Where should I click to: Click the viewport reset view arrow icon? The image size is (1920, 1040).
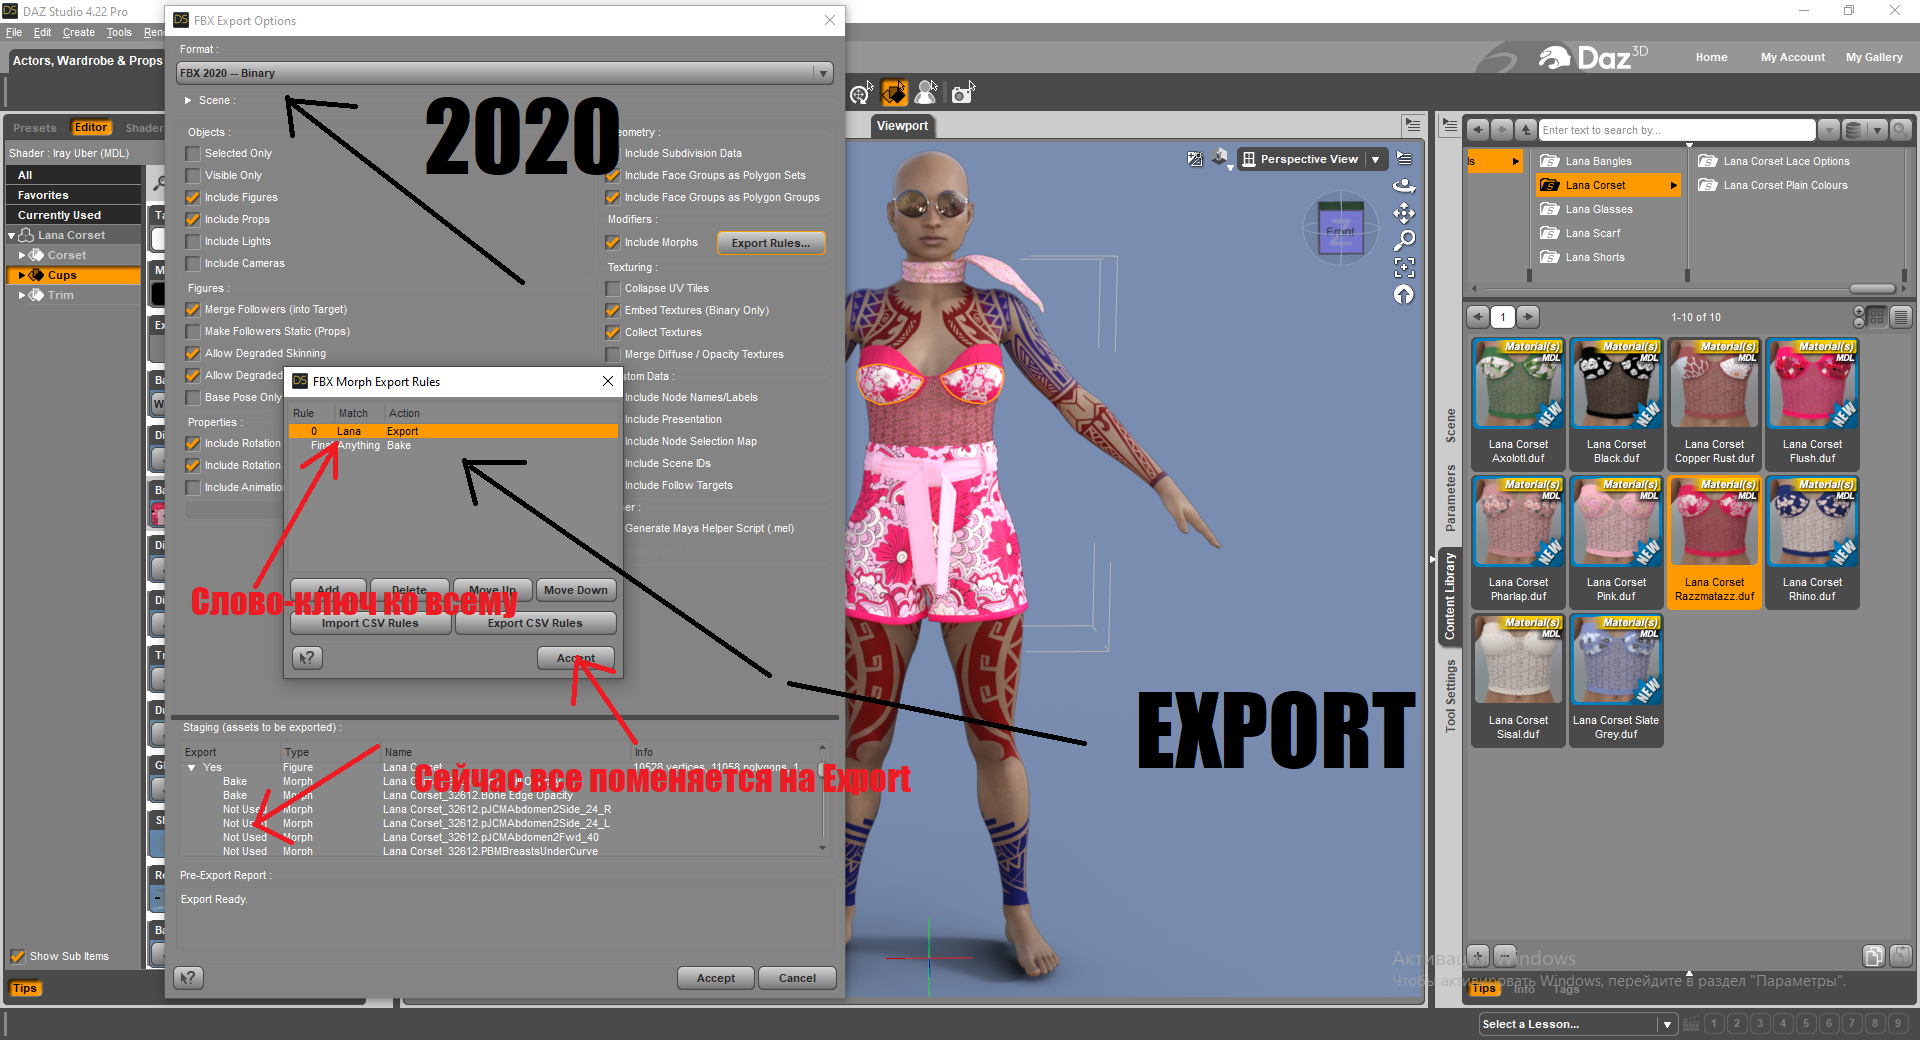(1404, 294)
